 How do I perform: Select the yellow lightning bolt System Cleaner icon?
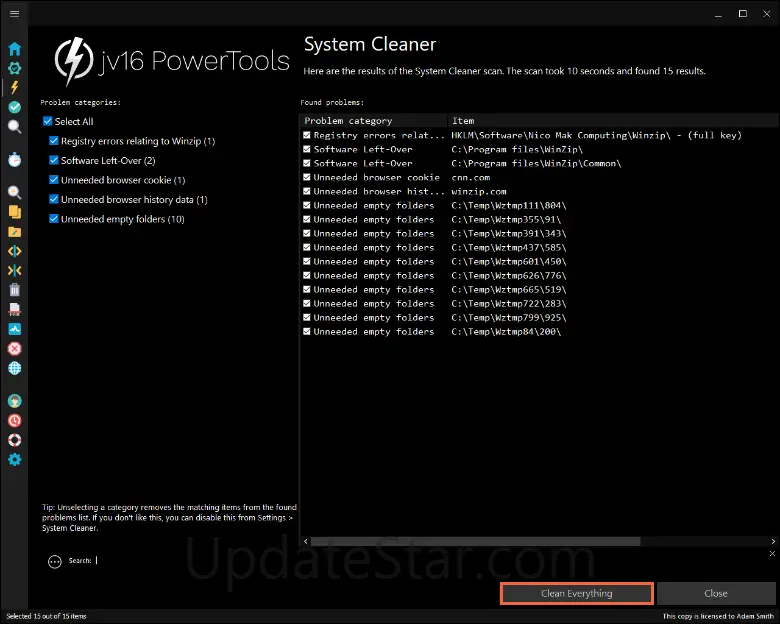14,88
